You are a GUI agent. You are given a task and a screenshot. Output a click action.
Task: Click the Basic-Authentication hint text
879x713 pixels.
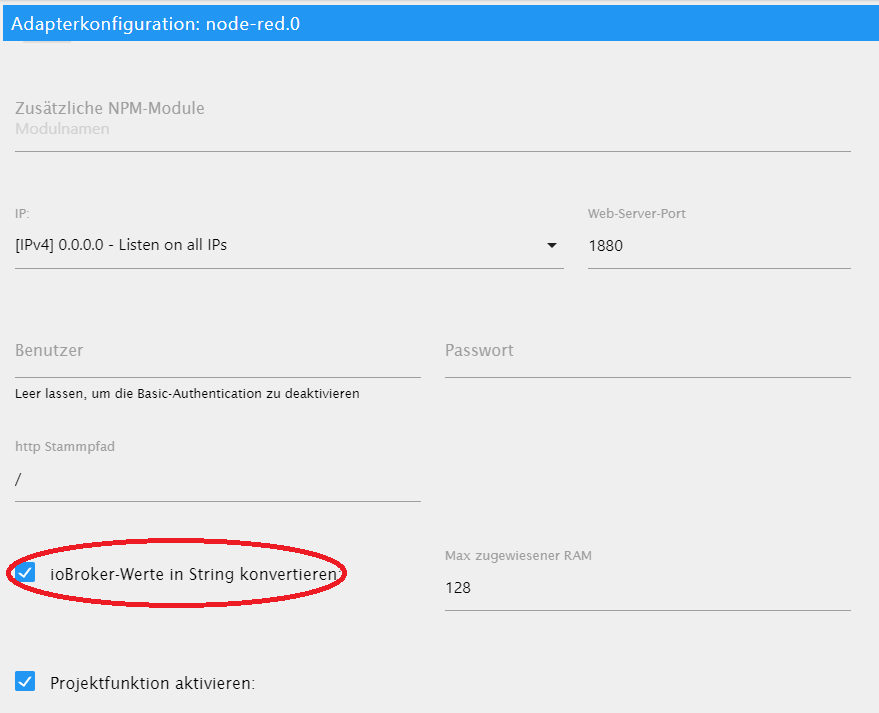[187, 393]
